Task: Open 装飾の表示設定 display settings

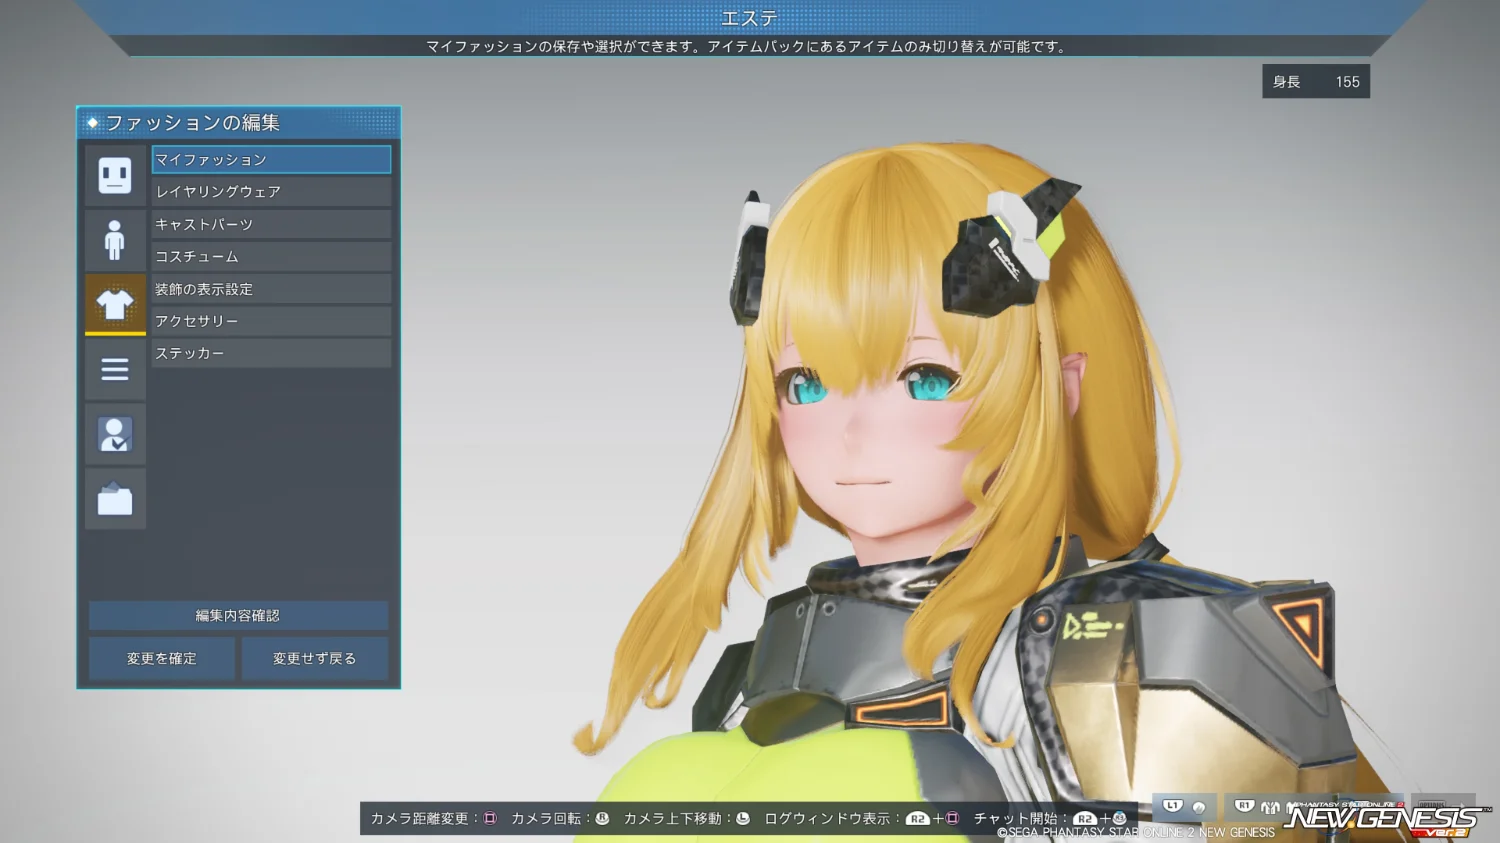Action: pyautogui.click(x=271, y=289)
